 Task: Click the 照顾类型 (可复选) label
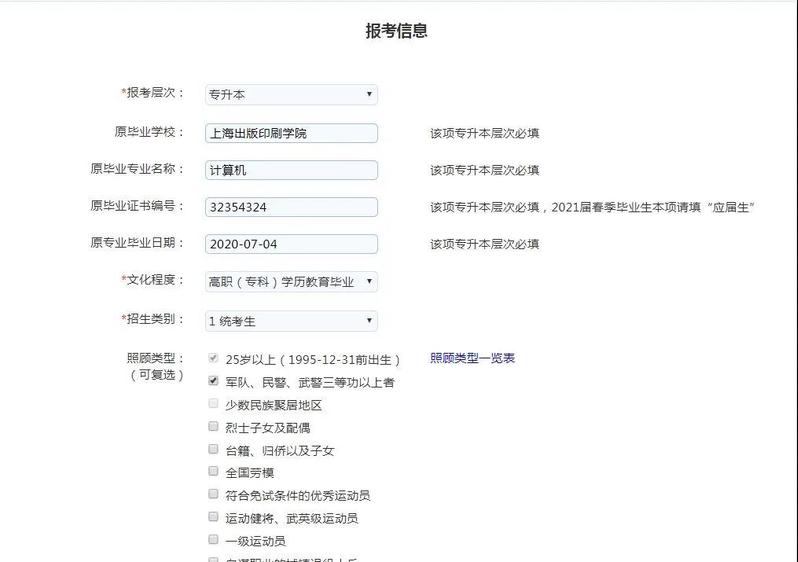coord(155,366)
